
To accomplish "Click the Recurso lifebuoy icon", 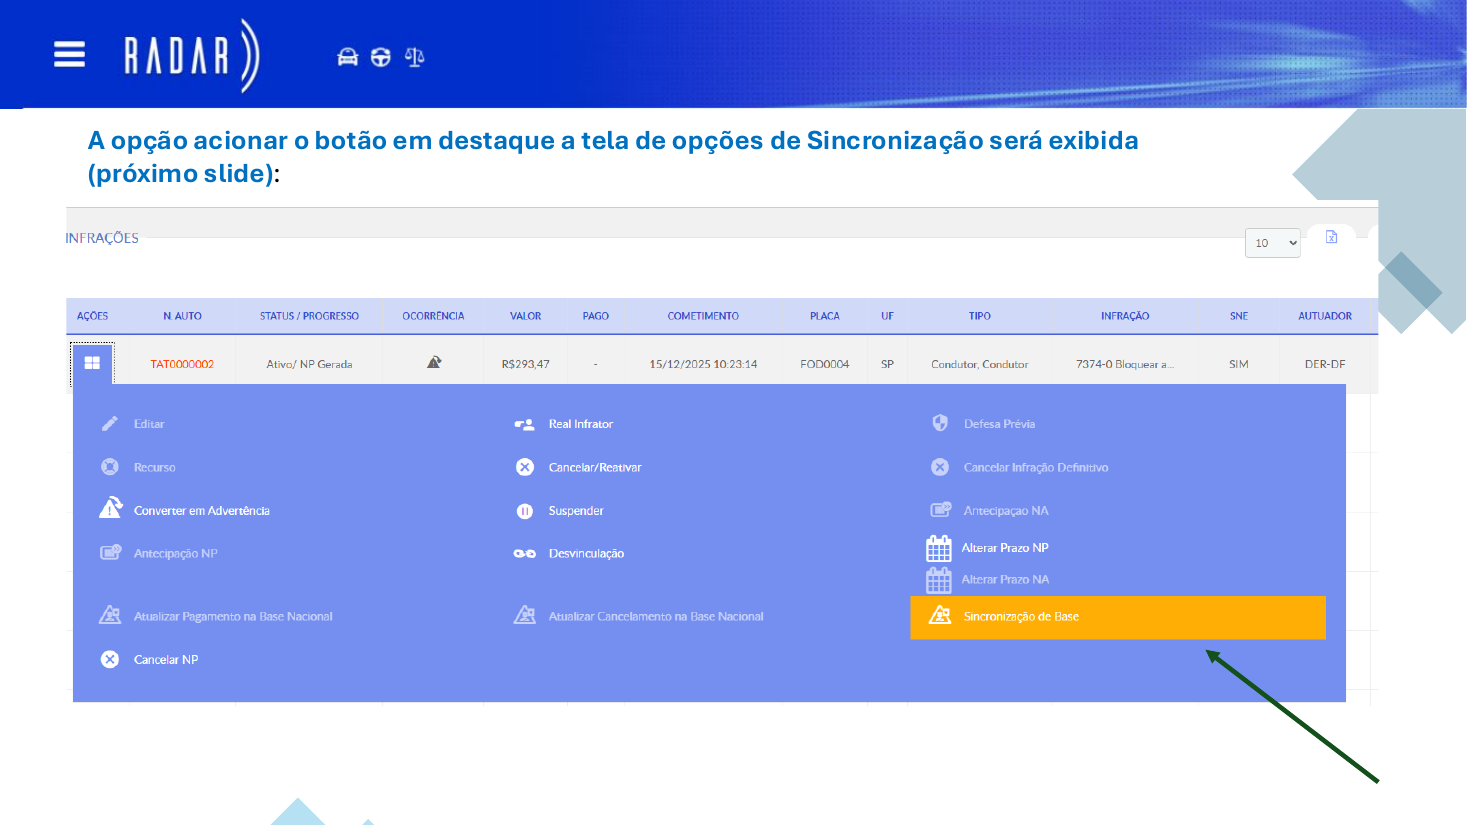I will point(110,467).
